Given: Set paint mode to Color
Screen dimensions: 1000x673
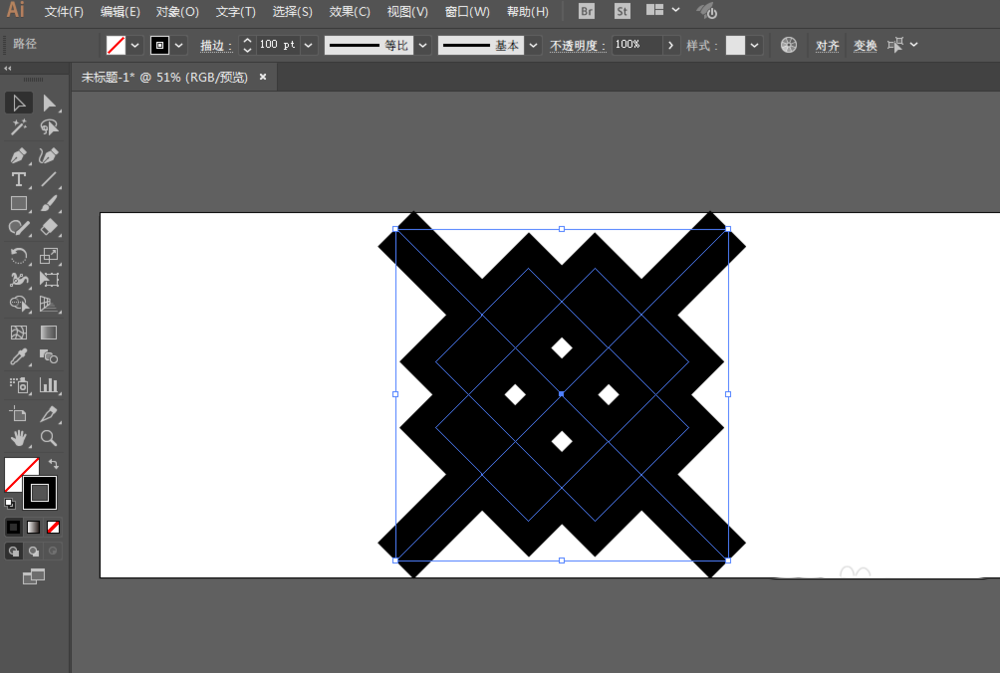Looking at the screenshot, I should 13,527.
